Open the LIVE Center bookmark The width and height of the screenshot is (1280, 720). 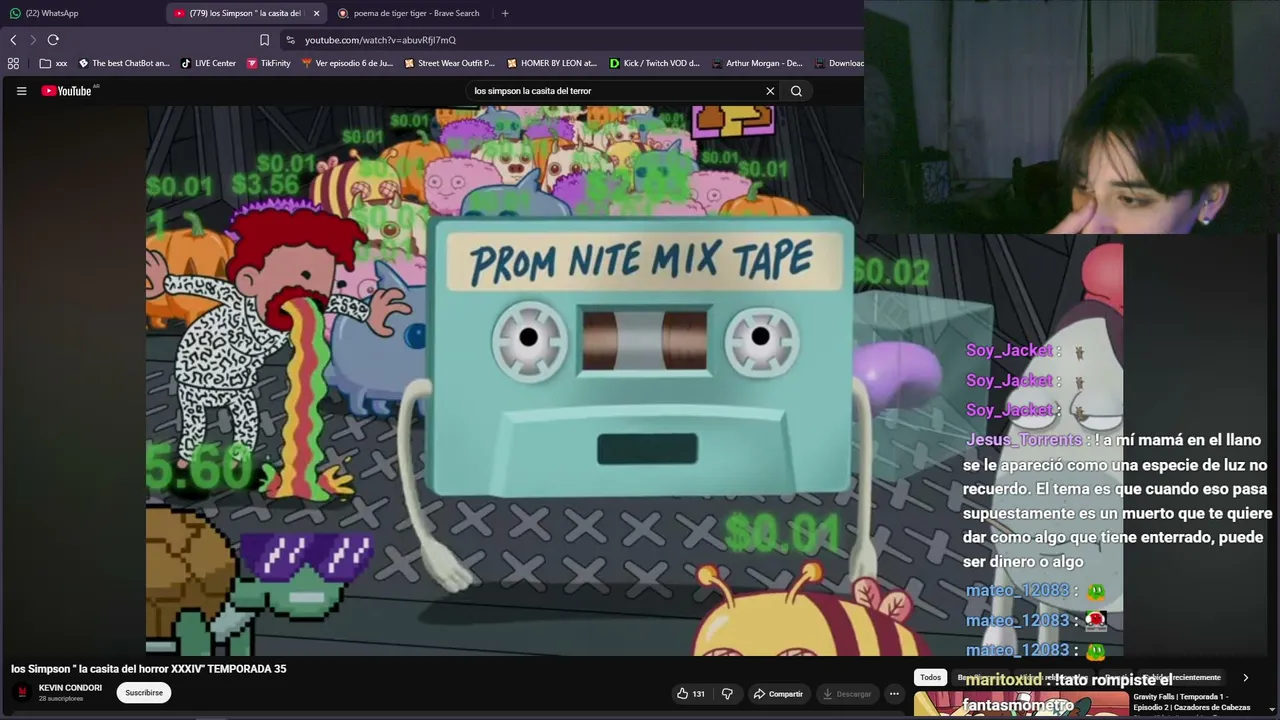coord(208,63)
